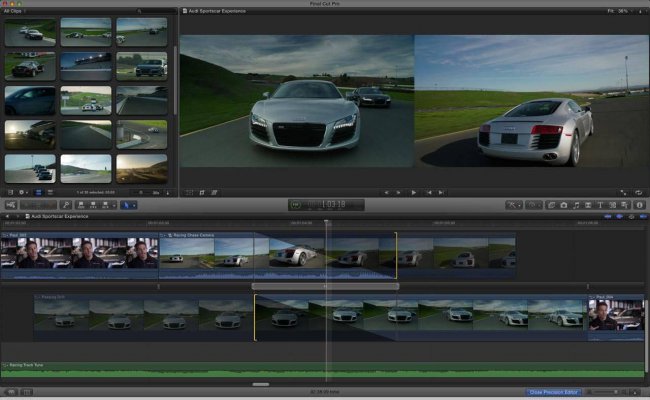The image size is (650, 400).
Task: Show the Event Library sidebar icon
Action: pyautogui.click(x=11, y=192)
